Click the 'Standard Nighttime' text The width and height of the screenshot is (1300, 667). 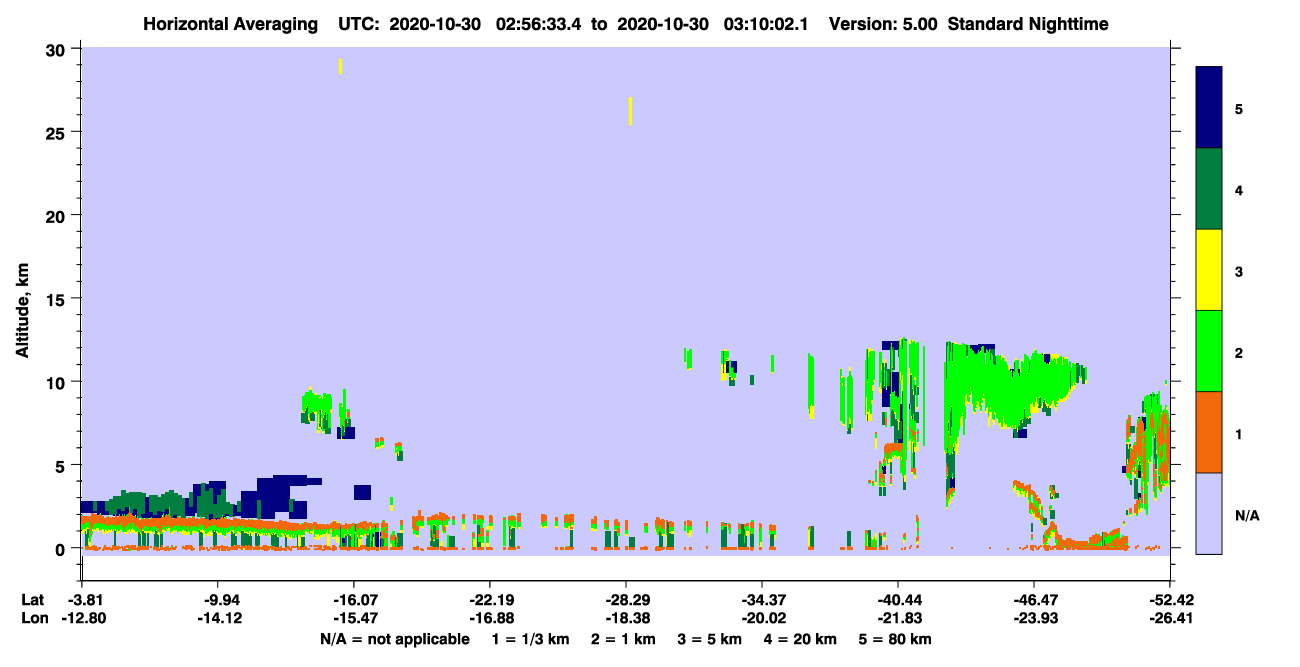[1028, 24]
